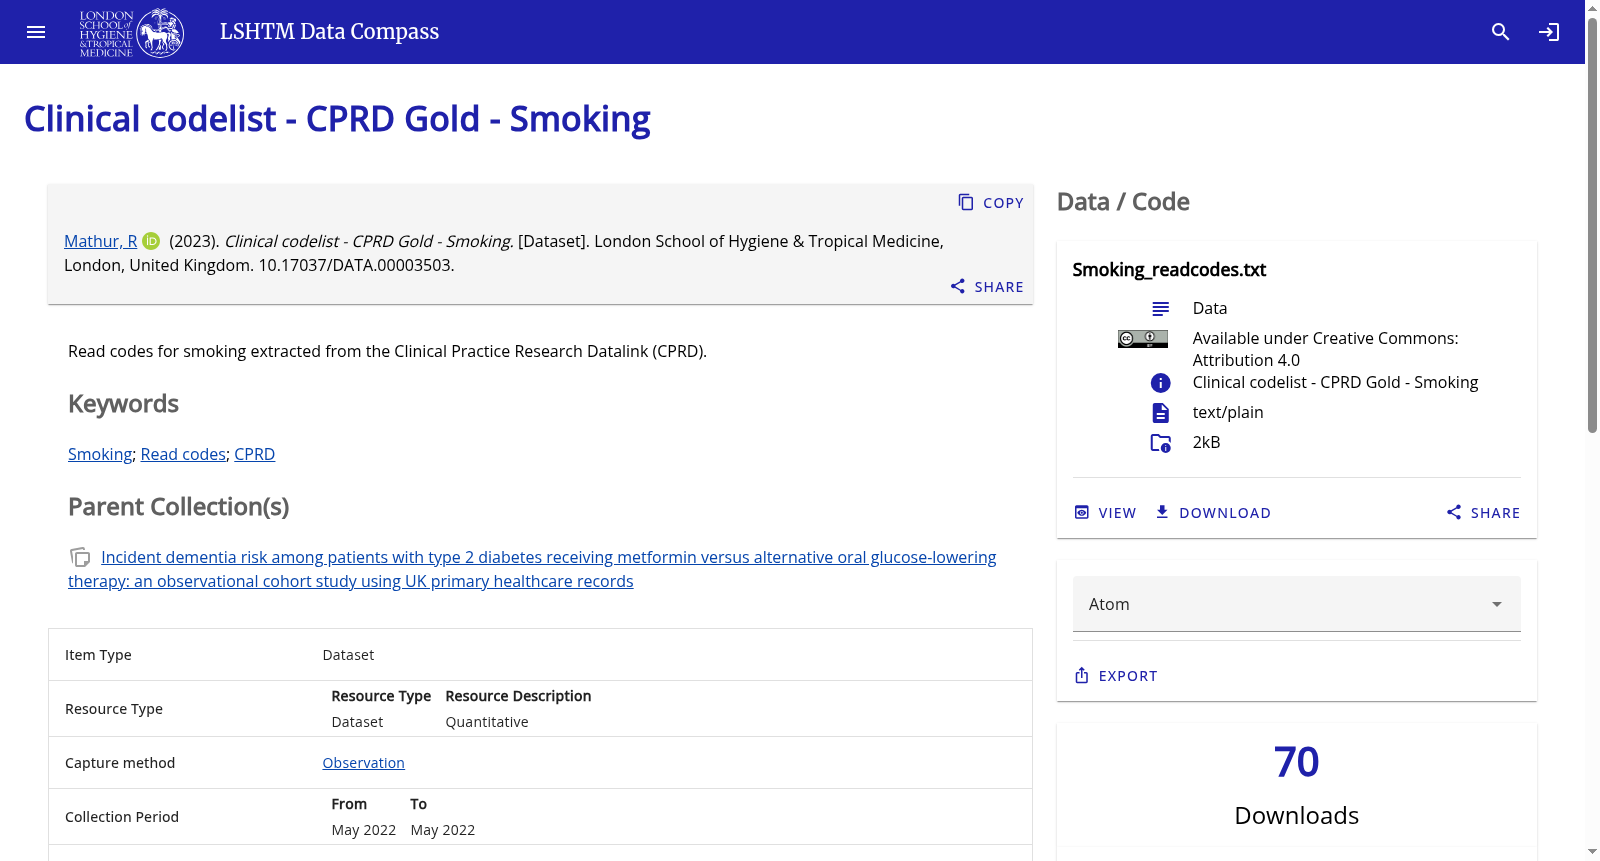
Task: Open the search magnifier icon
Action: [x=1500, y=32]
